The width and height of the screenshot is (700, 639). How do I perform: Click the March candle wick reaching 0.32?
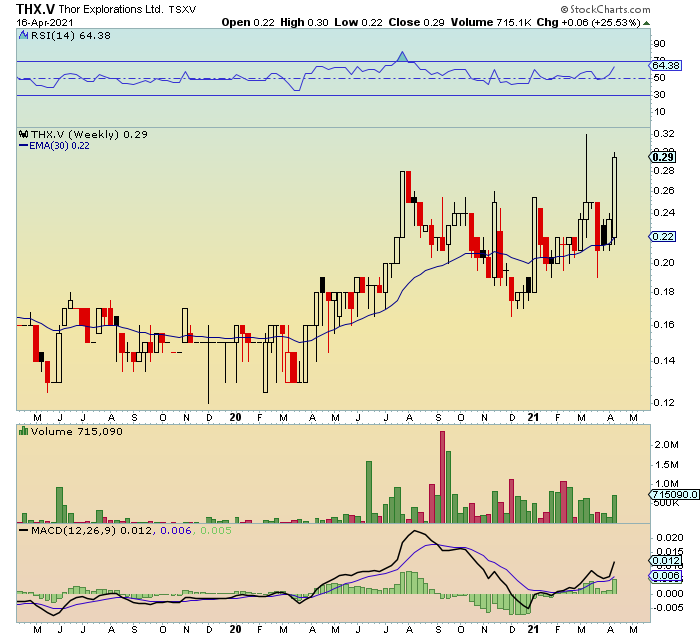coord(586,167)
